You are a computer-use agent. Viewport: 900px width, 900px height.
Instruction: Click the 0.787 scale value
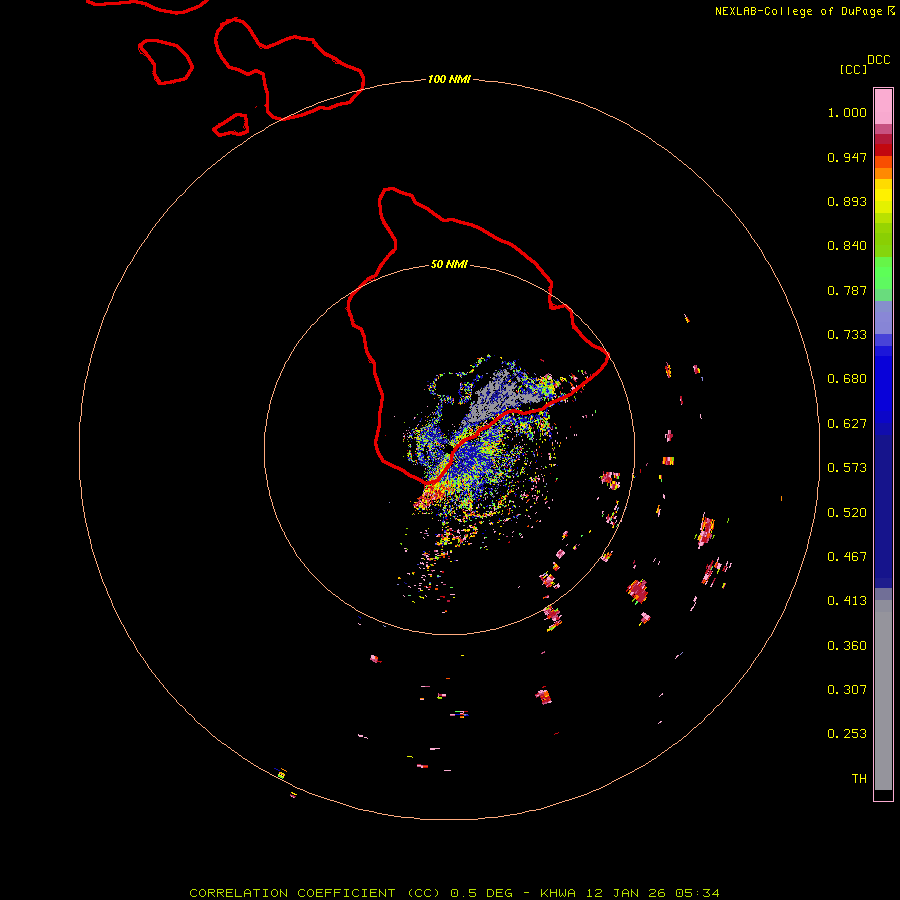(x=847, y=290)
